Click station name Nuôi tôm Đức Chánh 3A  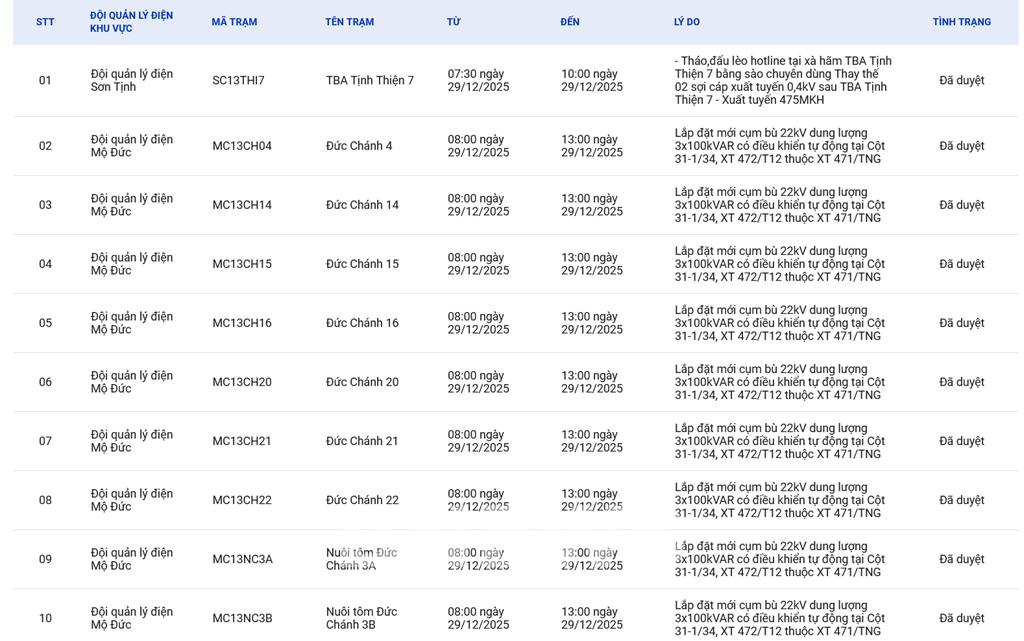361,559
